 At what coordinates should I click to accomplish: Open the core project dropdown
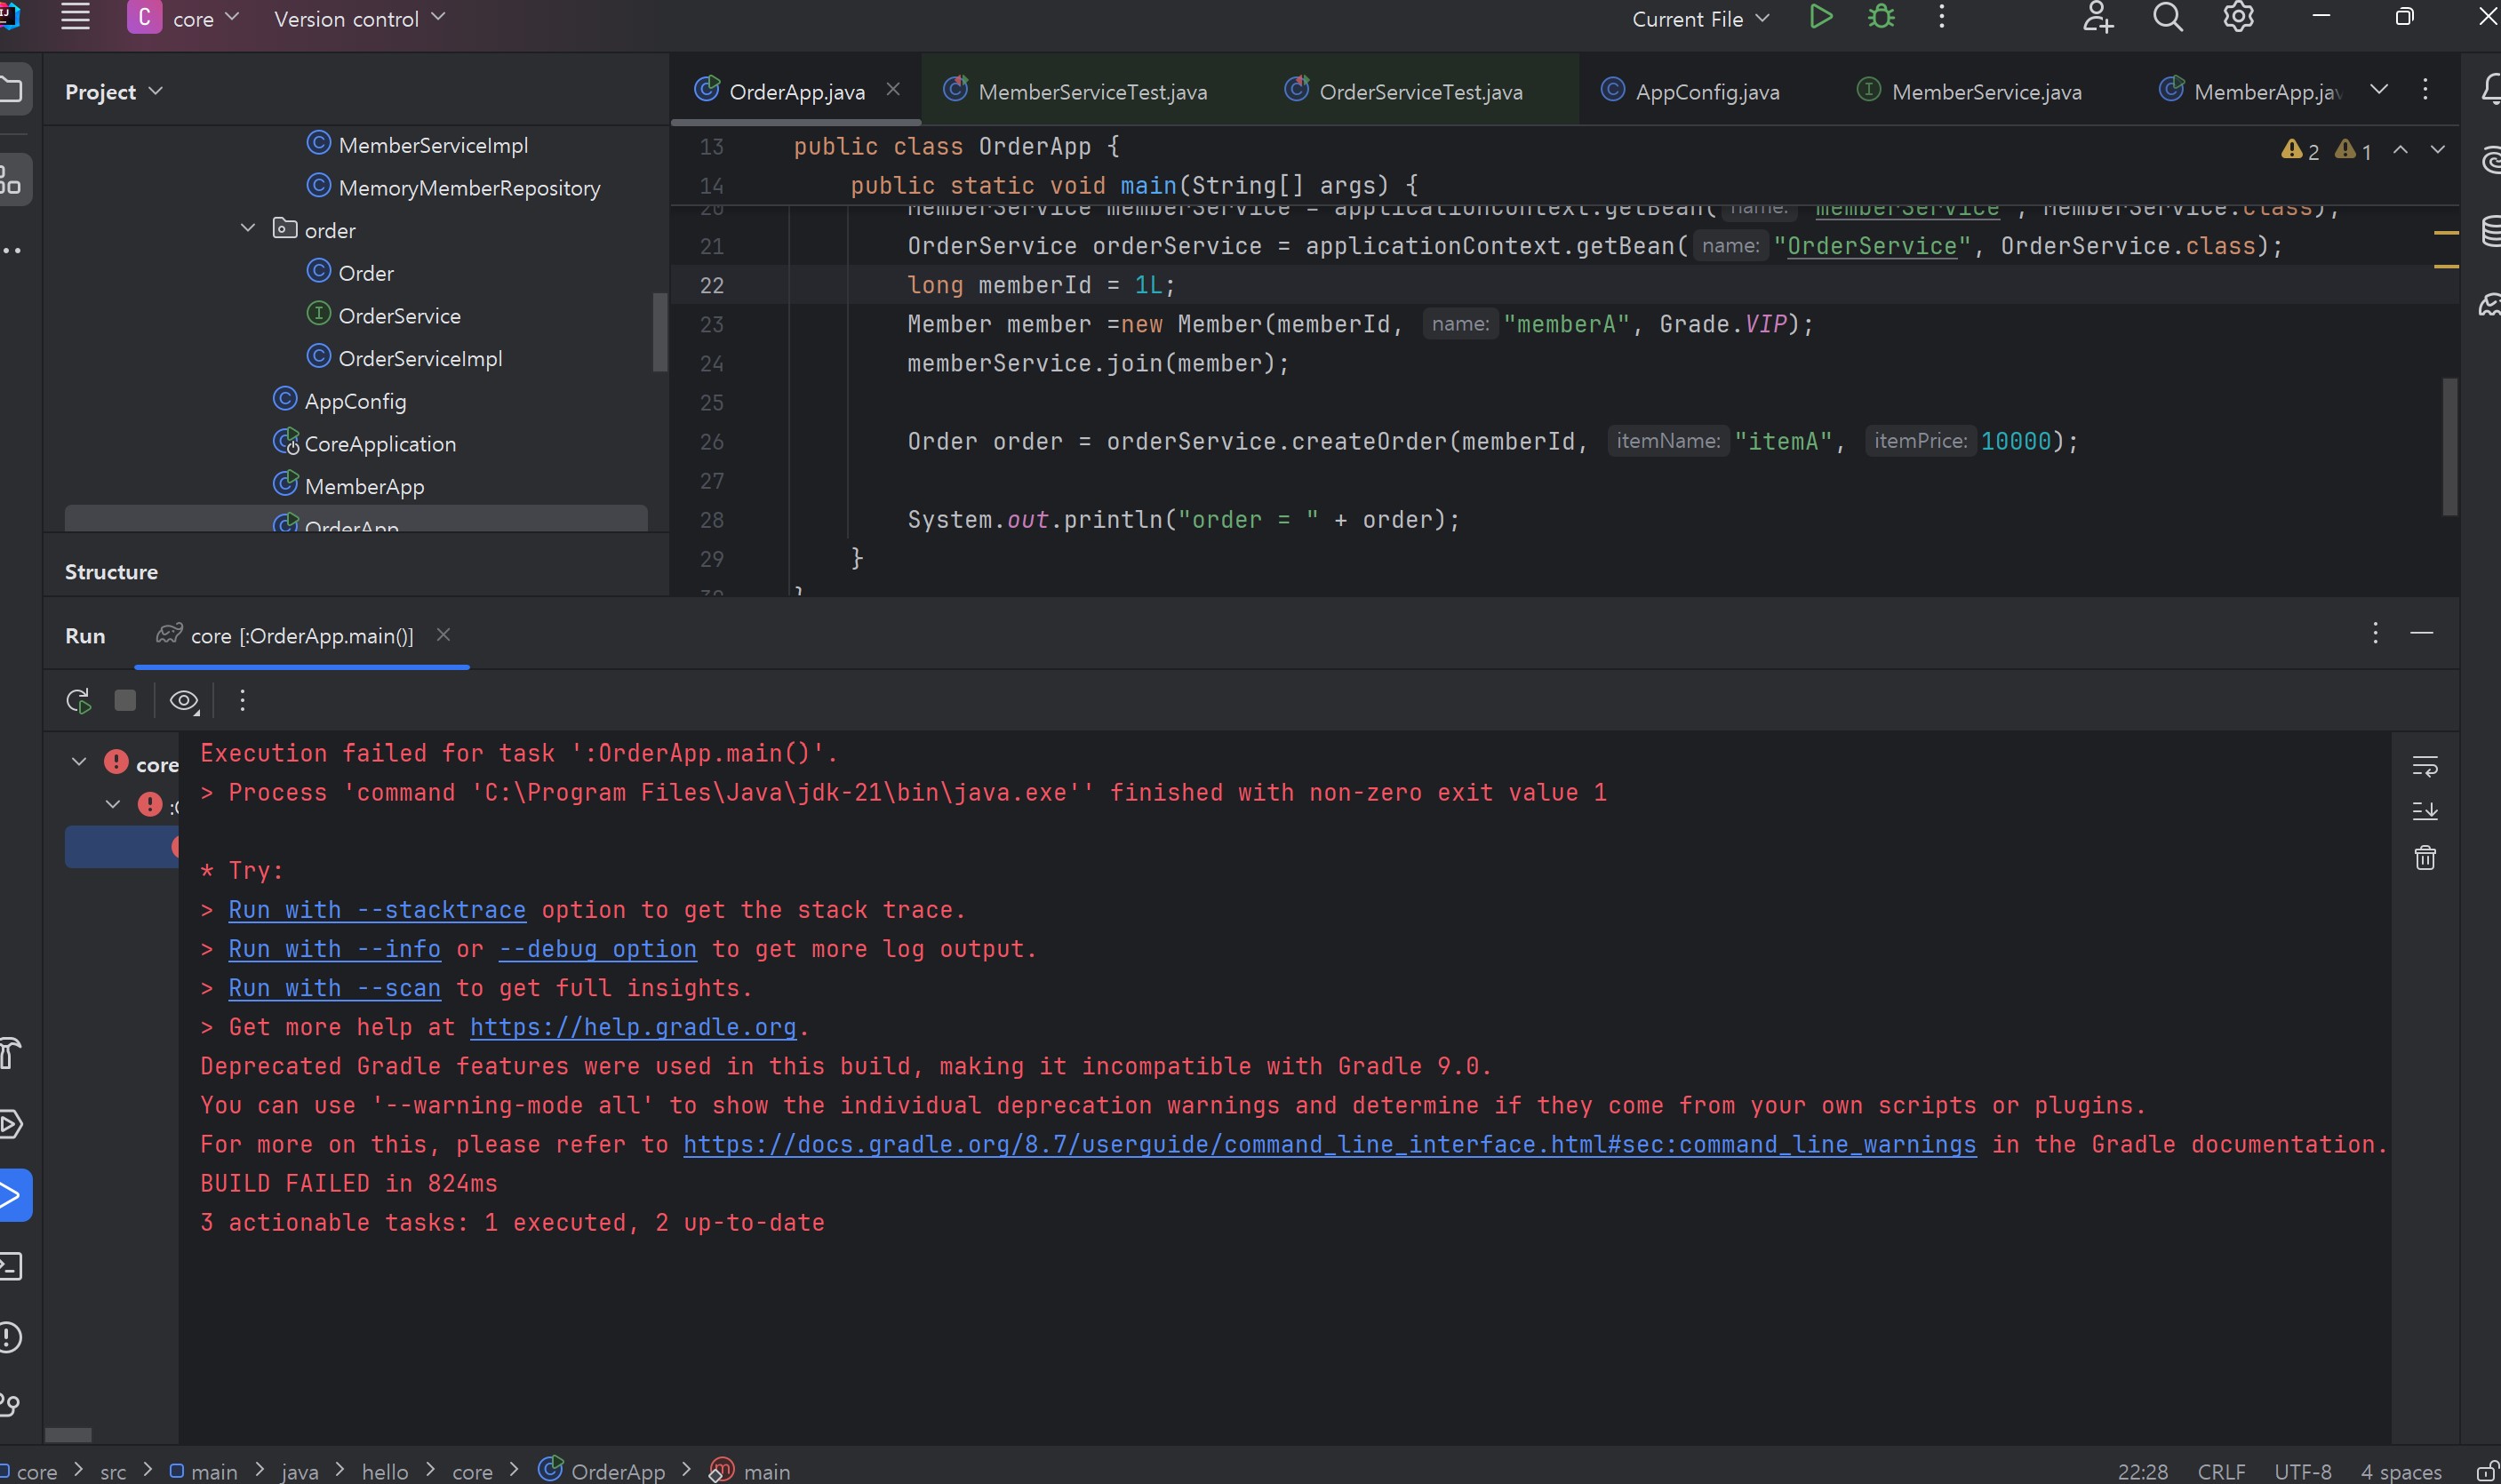tap(184, 18)
